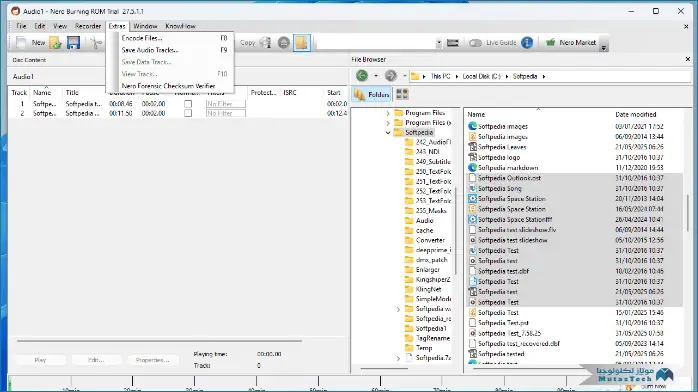The height and width of the screenshot is (392, 698).
Task: Click the green Back arrow in File Browser
Action: point(362,76)
